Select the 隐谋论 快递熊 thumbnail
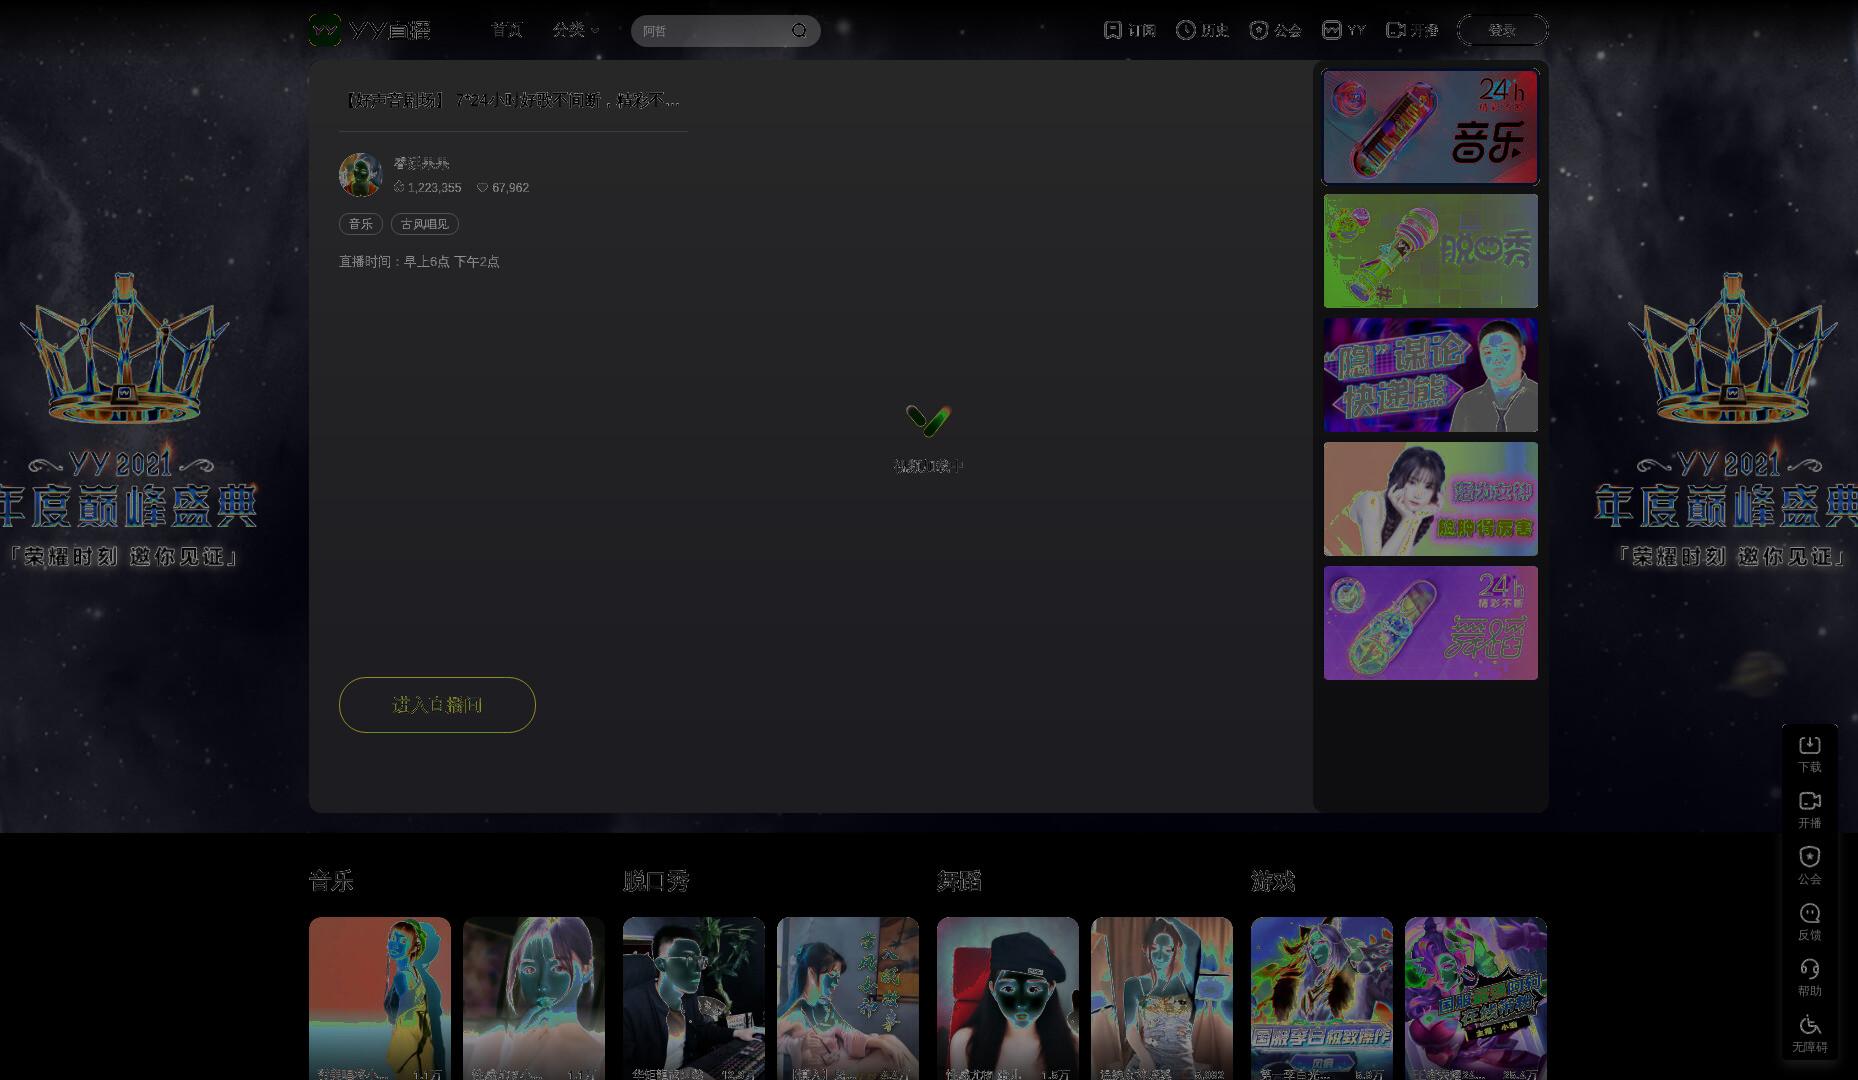The width and height of the screenshot is (1858, 1080). pyautogui.click(x=1431, y=375)
